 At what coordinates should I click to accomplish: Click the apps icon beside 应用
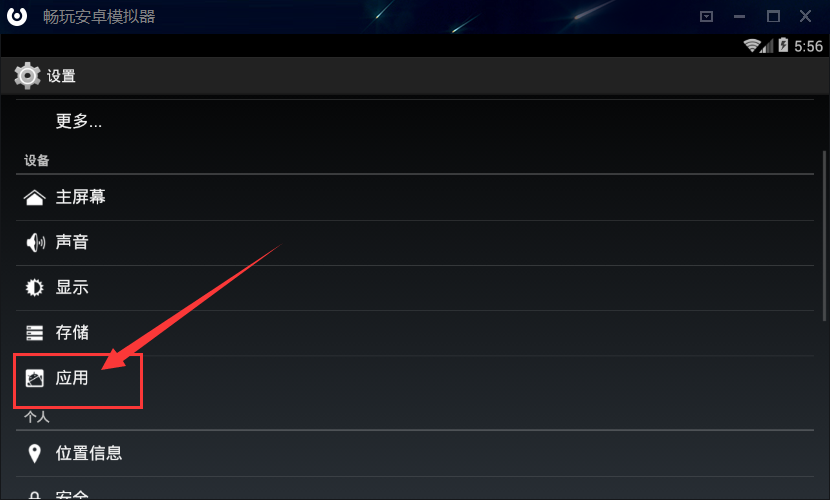[x=34, y=378]
